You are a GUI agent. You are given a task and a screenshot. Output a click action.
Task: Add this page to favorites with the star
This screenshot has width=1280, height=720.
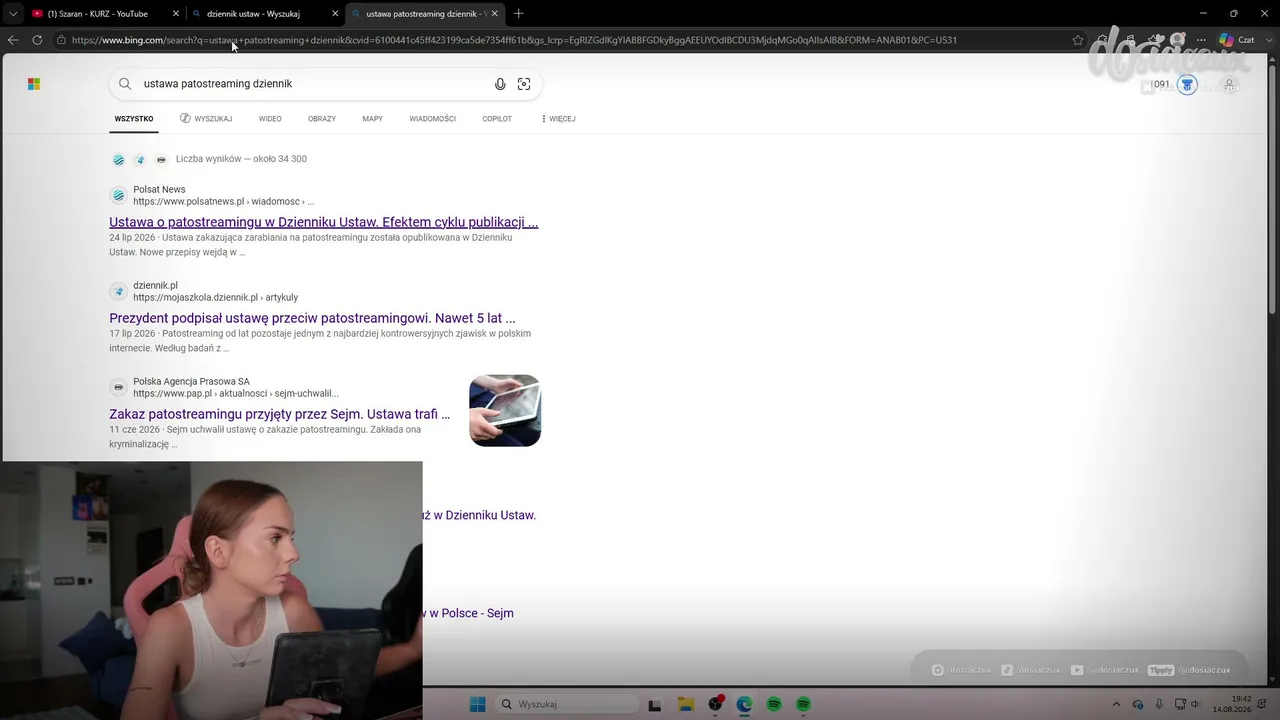coord(1078,40)
